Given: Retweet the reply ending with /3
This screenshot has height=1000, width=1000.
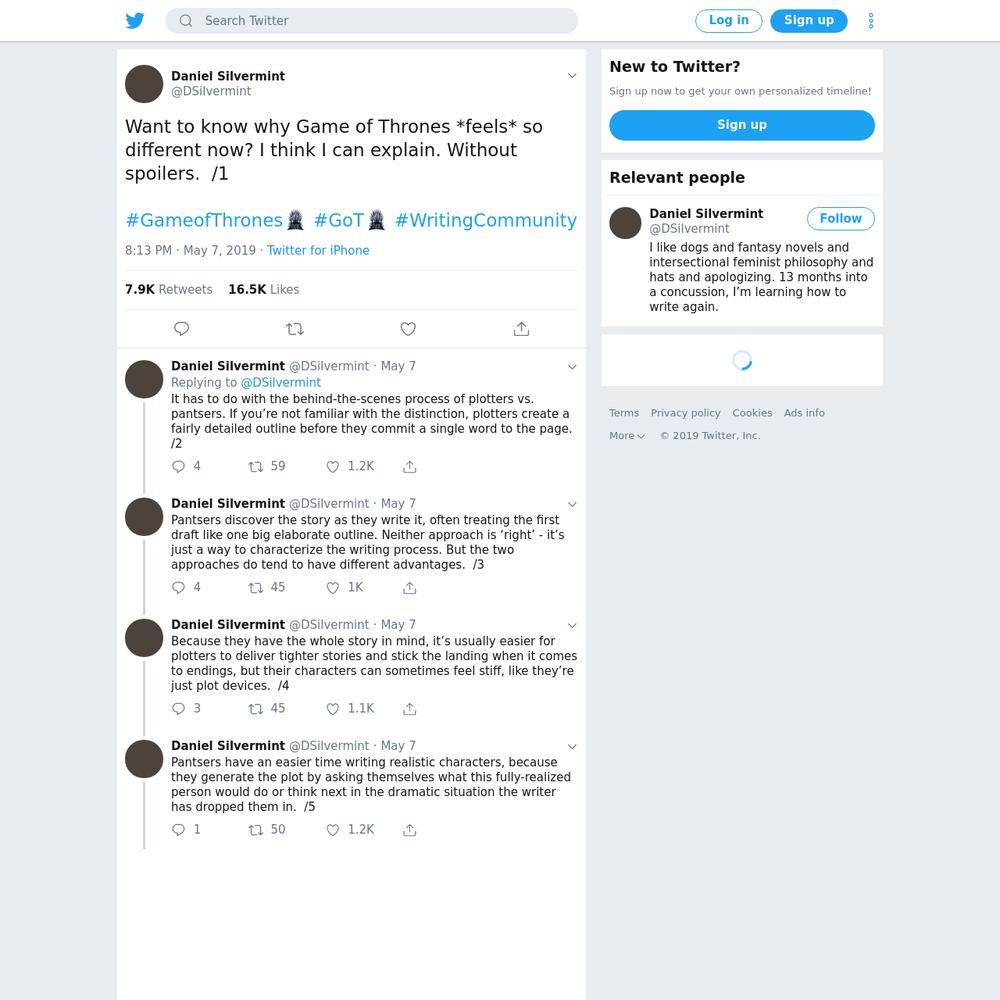Looking at the screenshot, I should click(255, 588).
